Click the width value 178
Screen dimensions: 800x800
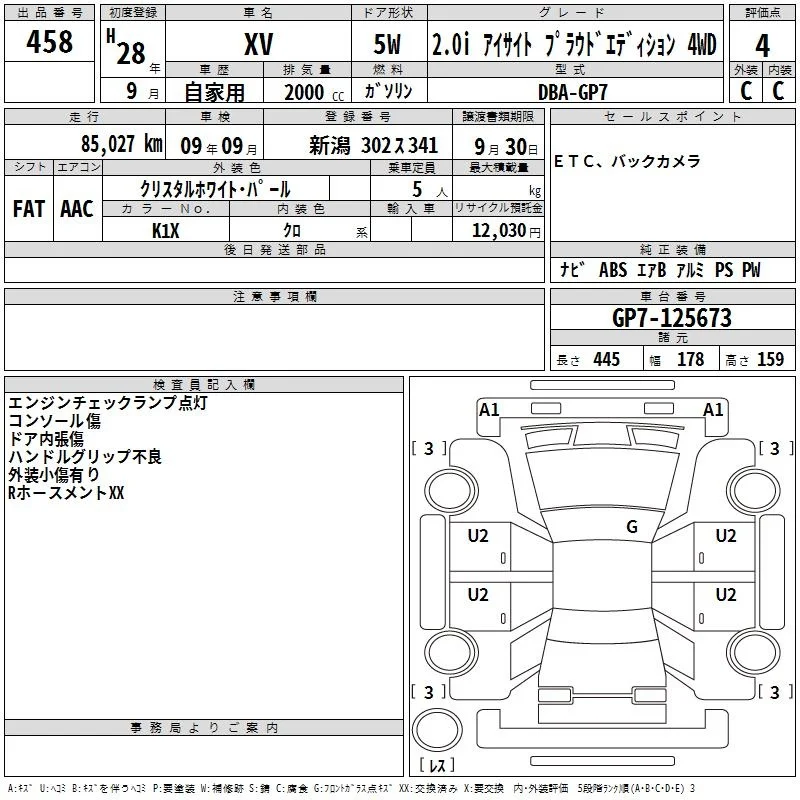tap(690, 359)
